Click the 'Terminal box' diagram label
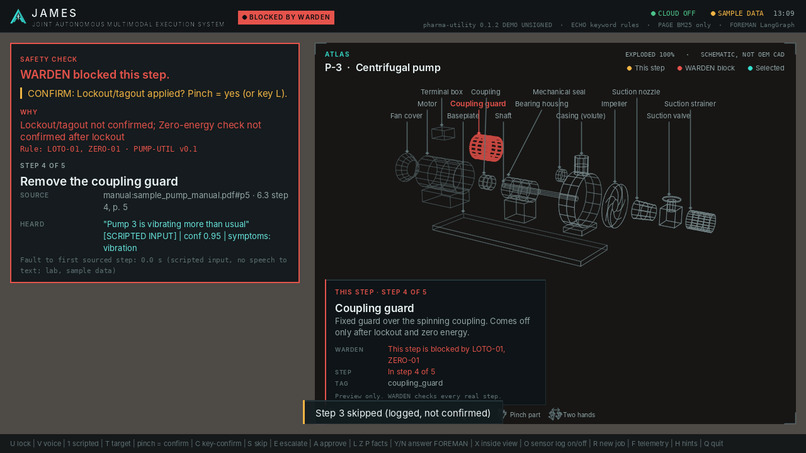The width and height of the screenshot is (806, 453). [x=442, y=92]
